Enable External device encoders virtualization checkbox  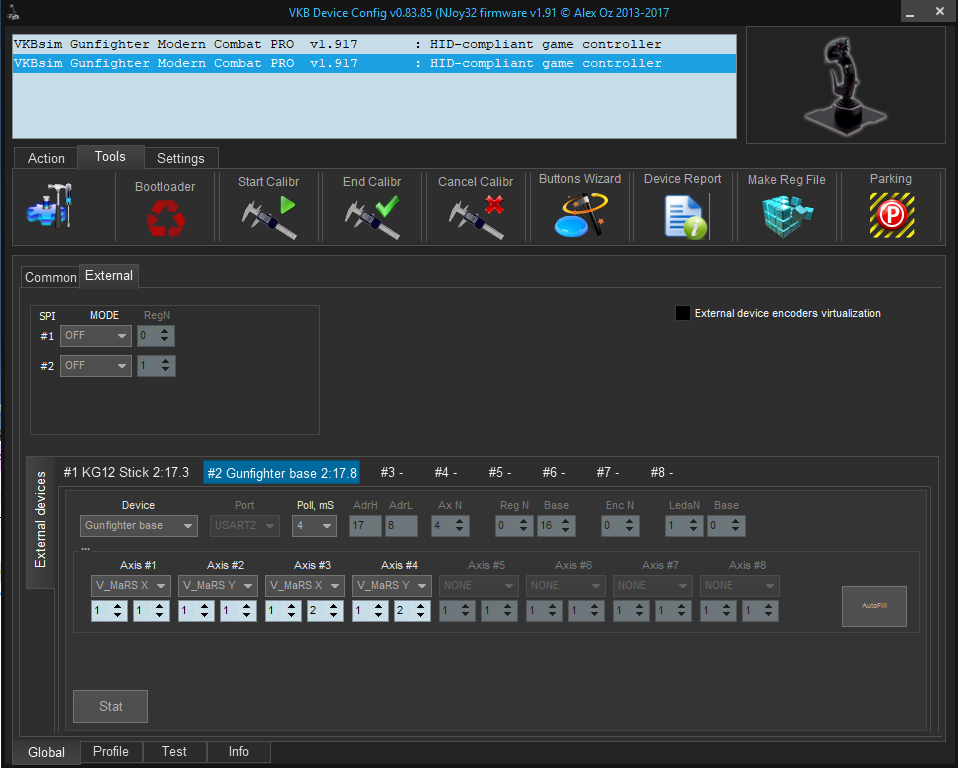pyautogui.click(x=683, y=313)
